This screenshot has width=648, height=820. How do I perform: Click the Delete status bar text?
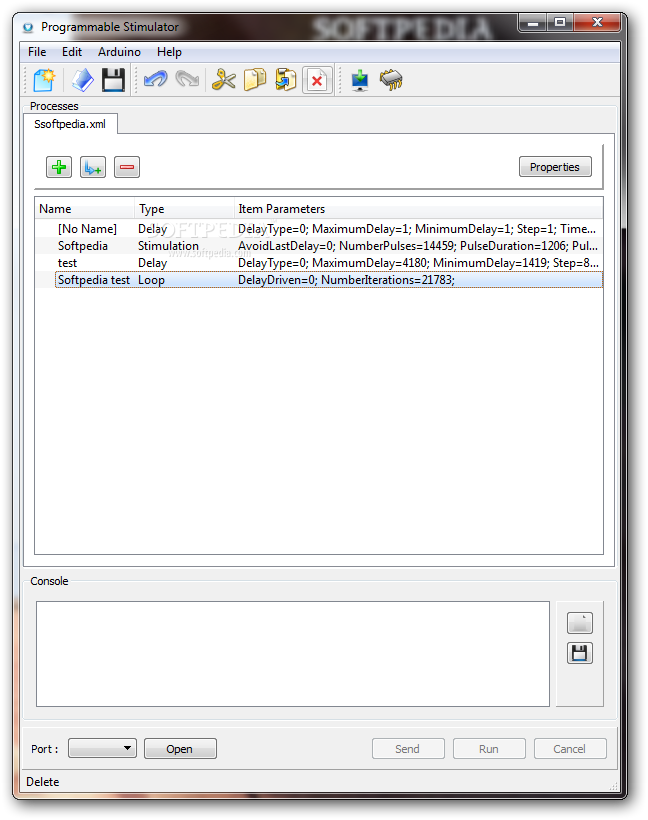coord(43,782)
